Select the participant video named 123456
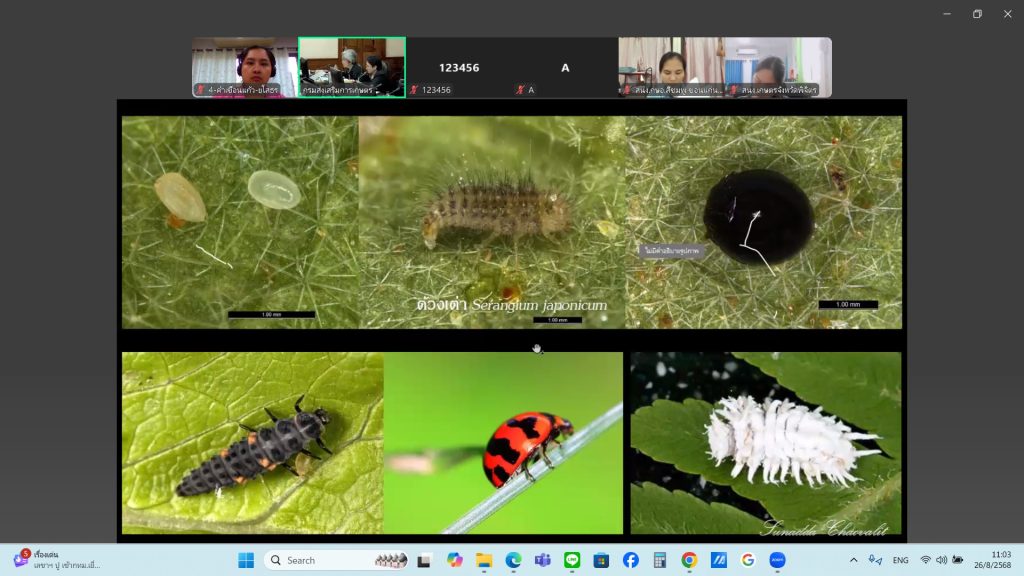This screenshot has height=576, width=1024. [x=459, y=68]
